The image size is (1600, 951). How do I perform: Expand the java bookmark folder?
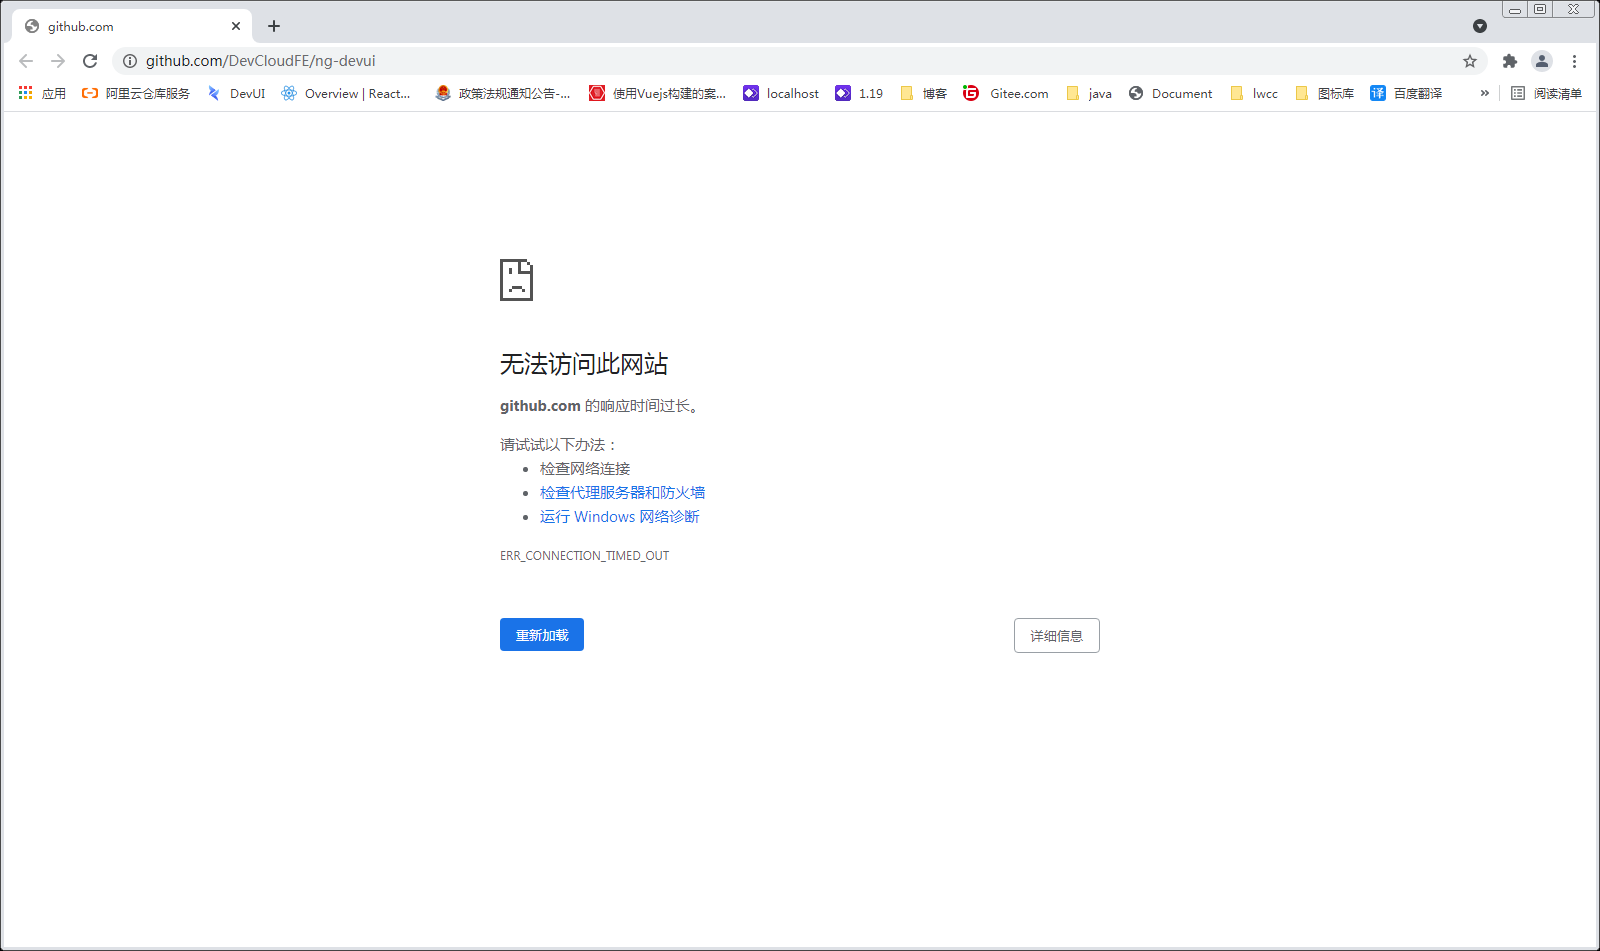tap(1089, 93)
